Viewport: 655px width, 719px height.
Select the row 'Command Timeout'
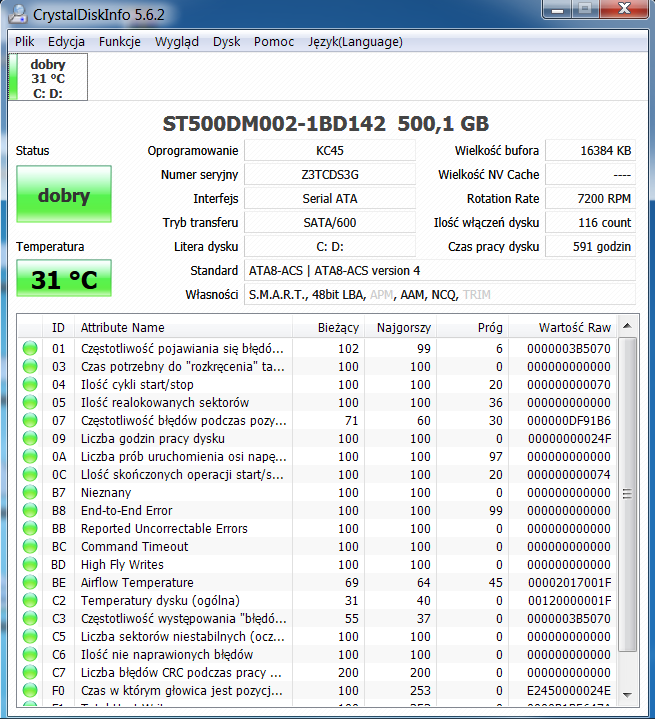317,547
